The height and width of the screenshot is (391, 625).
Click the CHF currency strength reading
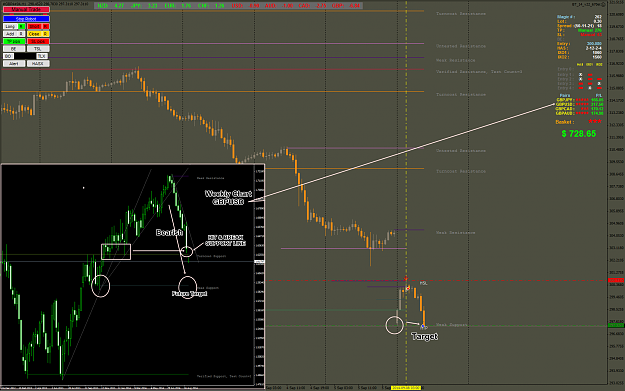(x=211, y=6)
